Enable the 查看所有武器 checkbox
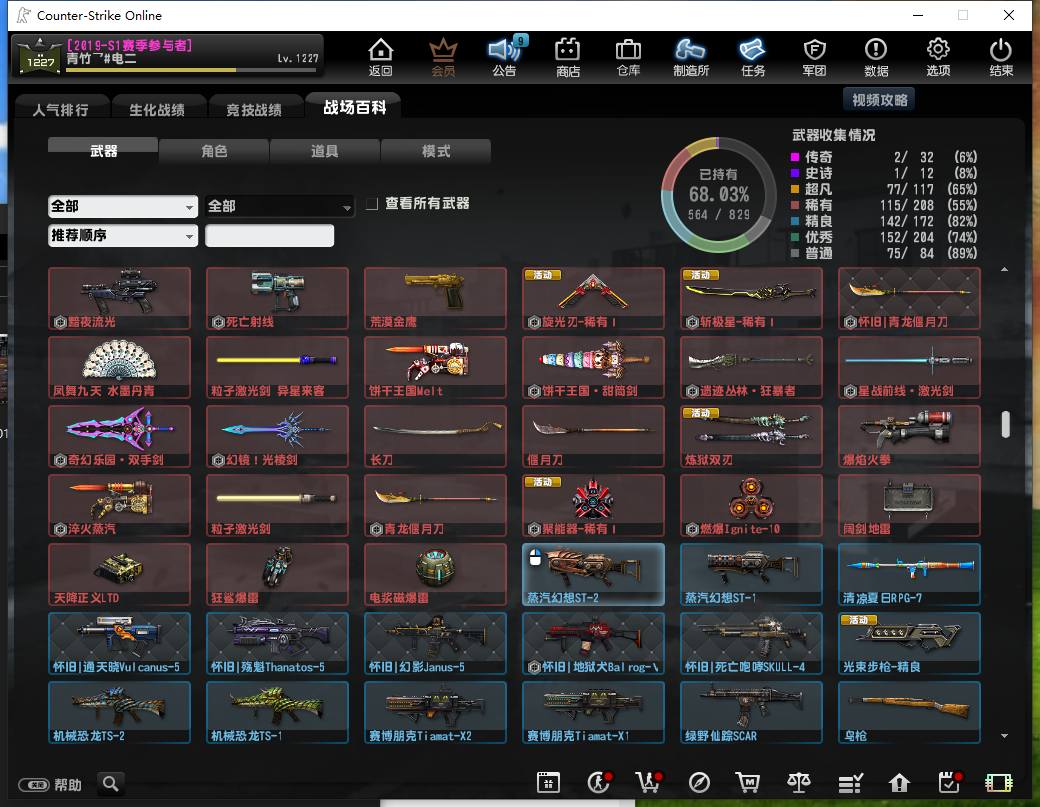Screen dimensions: 1040x807 coord(372,204)
